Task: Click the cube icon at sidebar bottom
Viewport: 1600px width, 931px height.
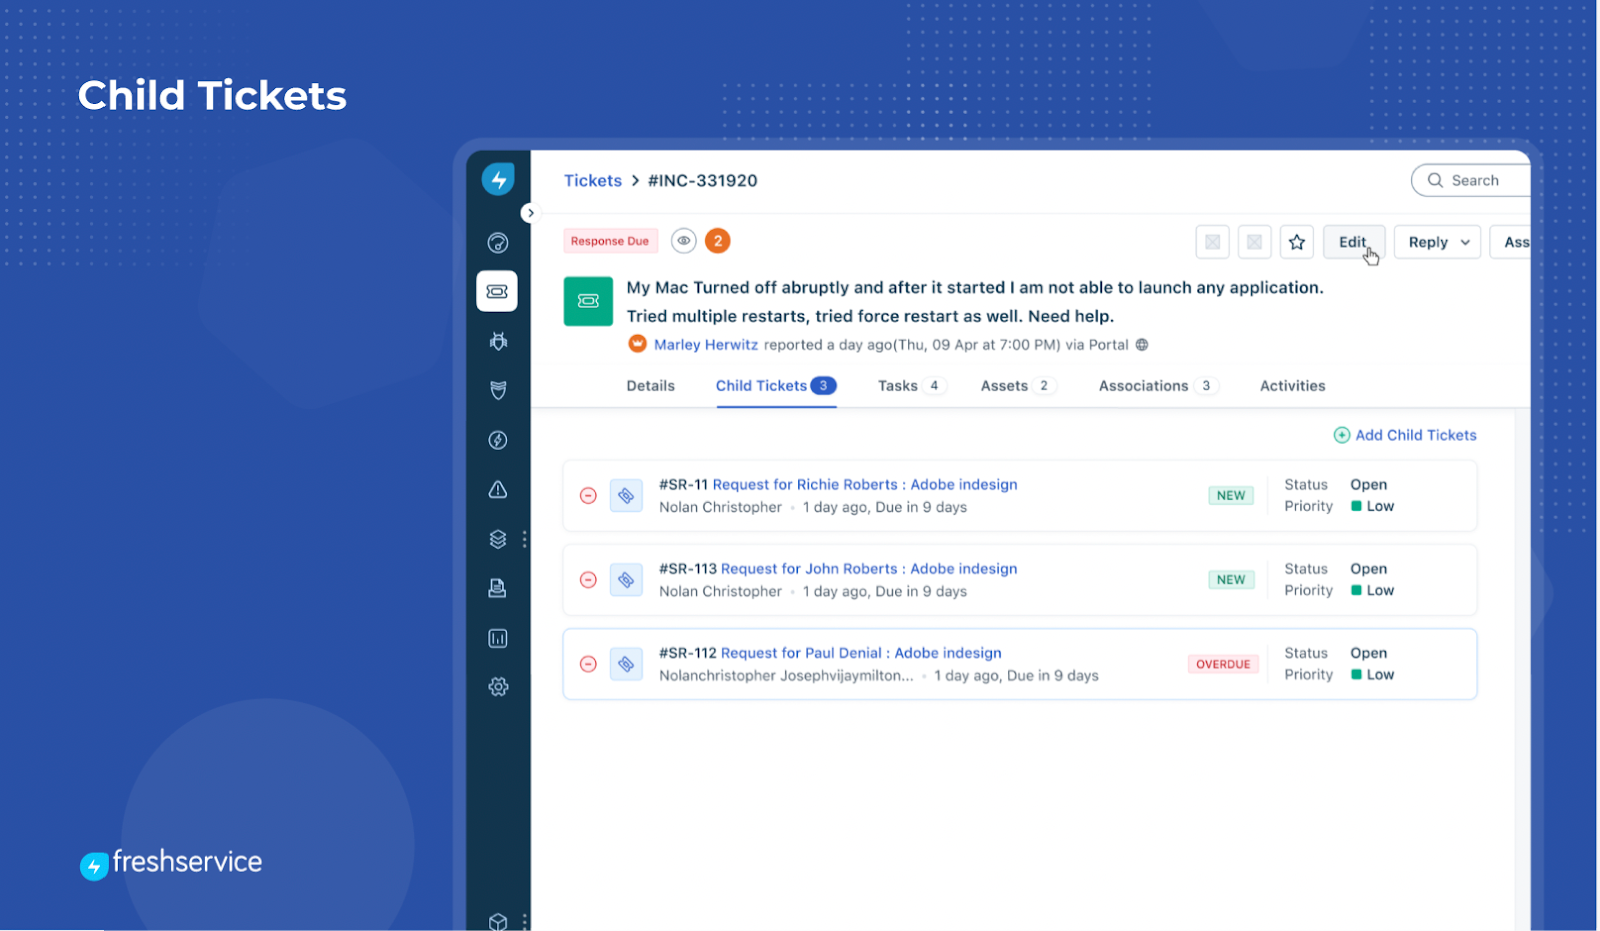Action: tap(498, 921)
